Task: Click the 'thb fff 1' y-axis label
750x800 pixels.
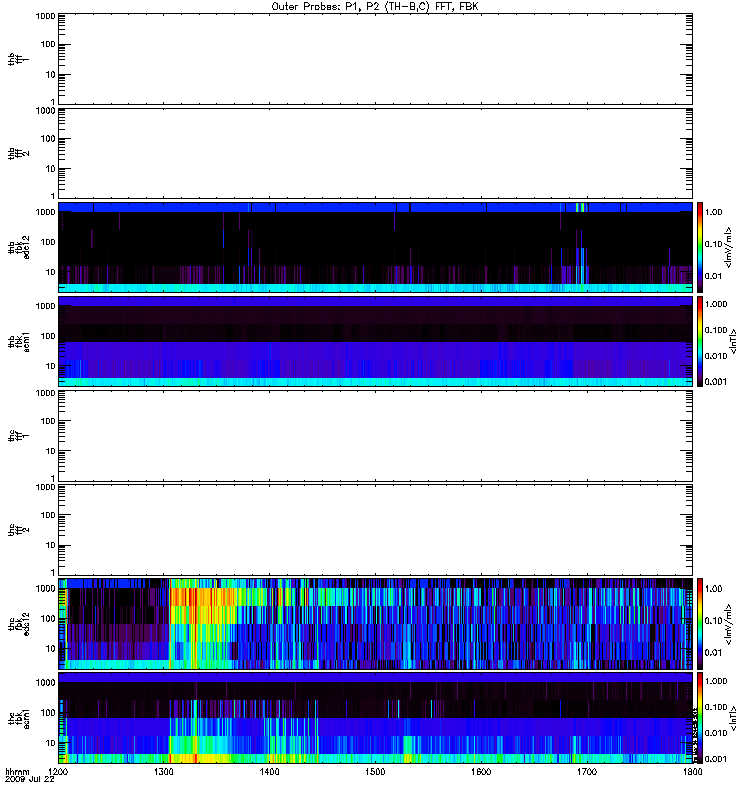Action: pyautogui.click(x=18, y=59)
